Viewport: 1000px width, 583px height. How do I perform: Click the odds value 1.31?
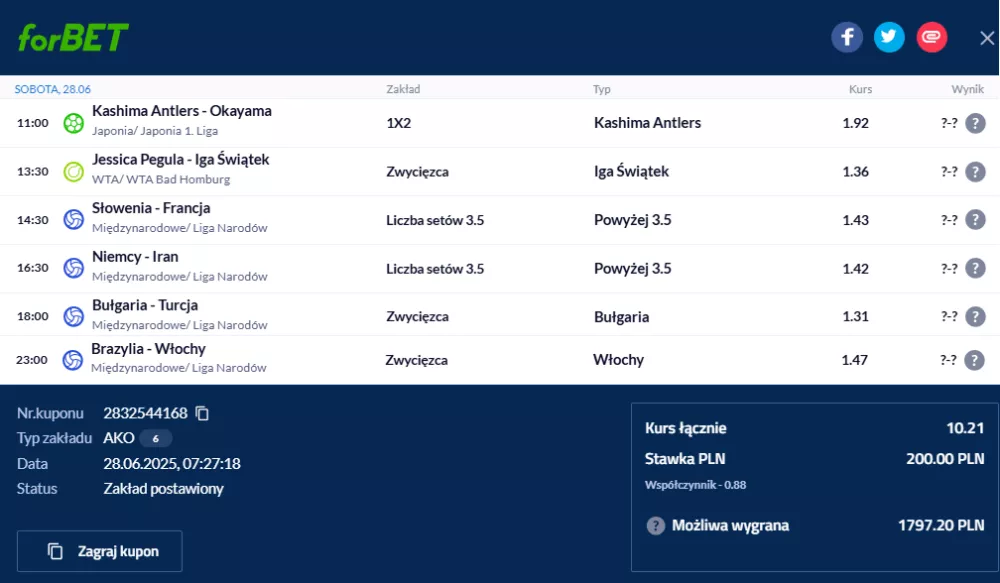[855, 316]
